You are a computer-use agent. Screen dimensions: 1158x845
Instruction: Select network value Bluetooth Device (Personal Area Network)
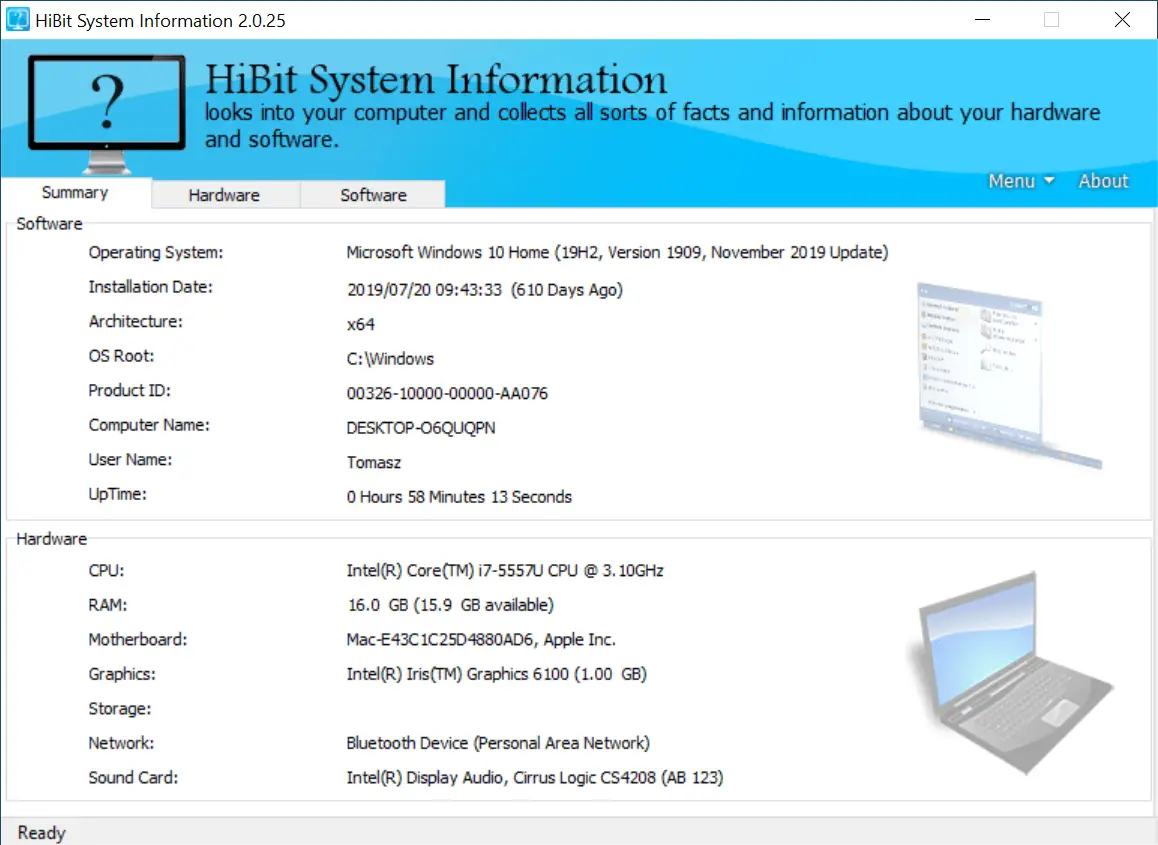[x=499, y=744]
